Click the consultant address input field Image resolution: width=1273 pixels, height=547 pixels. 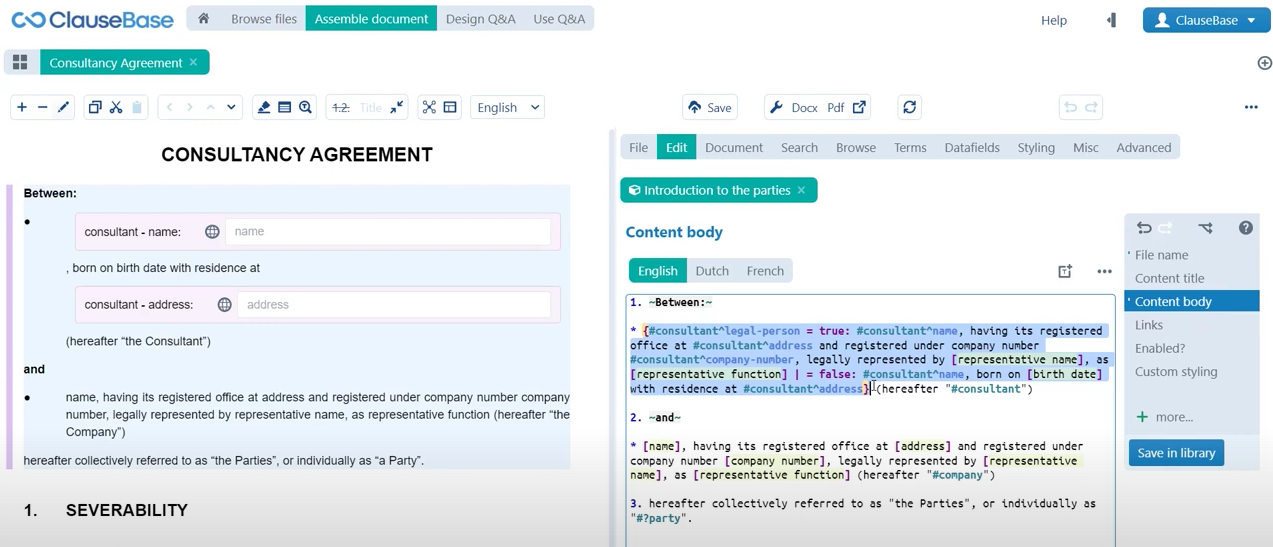tap(393, 305)
